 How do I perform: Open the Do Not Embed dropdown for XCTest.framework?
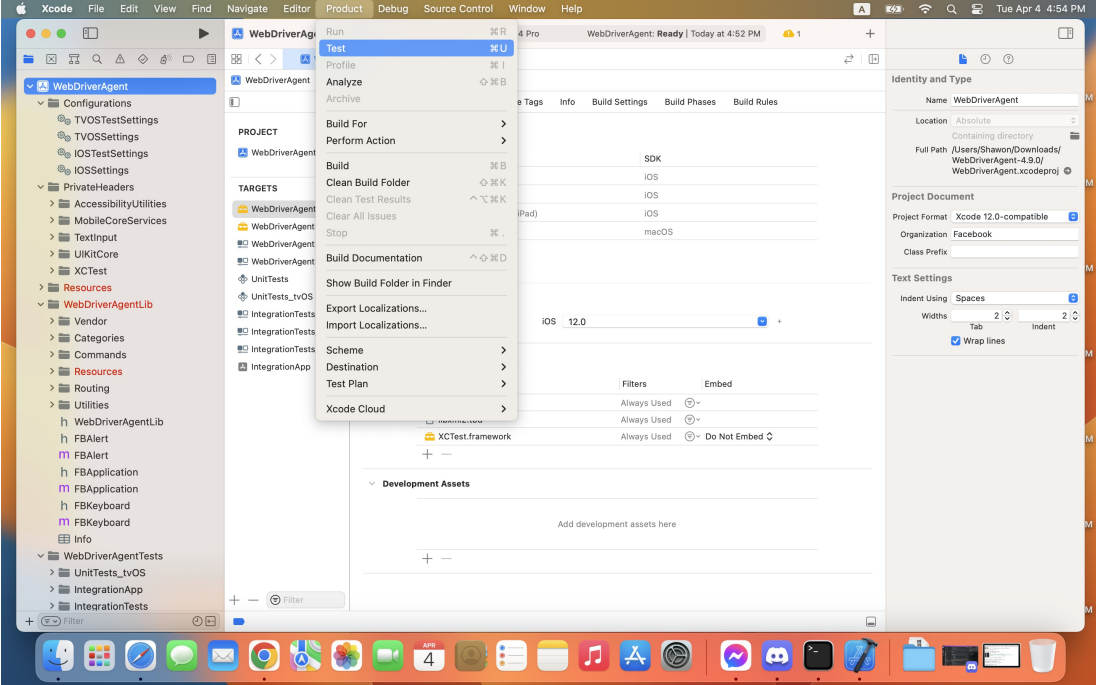pyautogui.click(x=739, y=437)
